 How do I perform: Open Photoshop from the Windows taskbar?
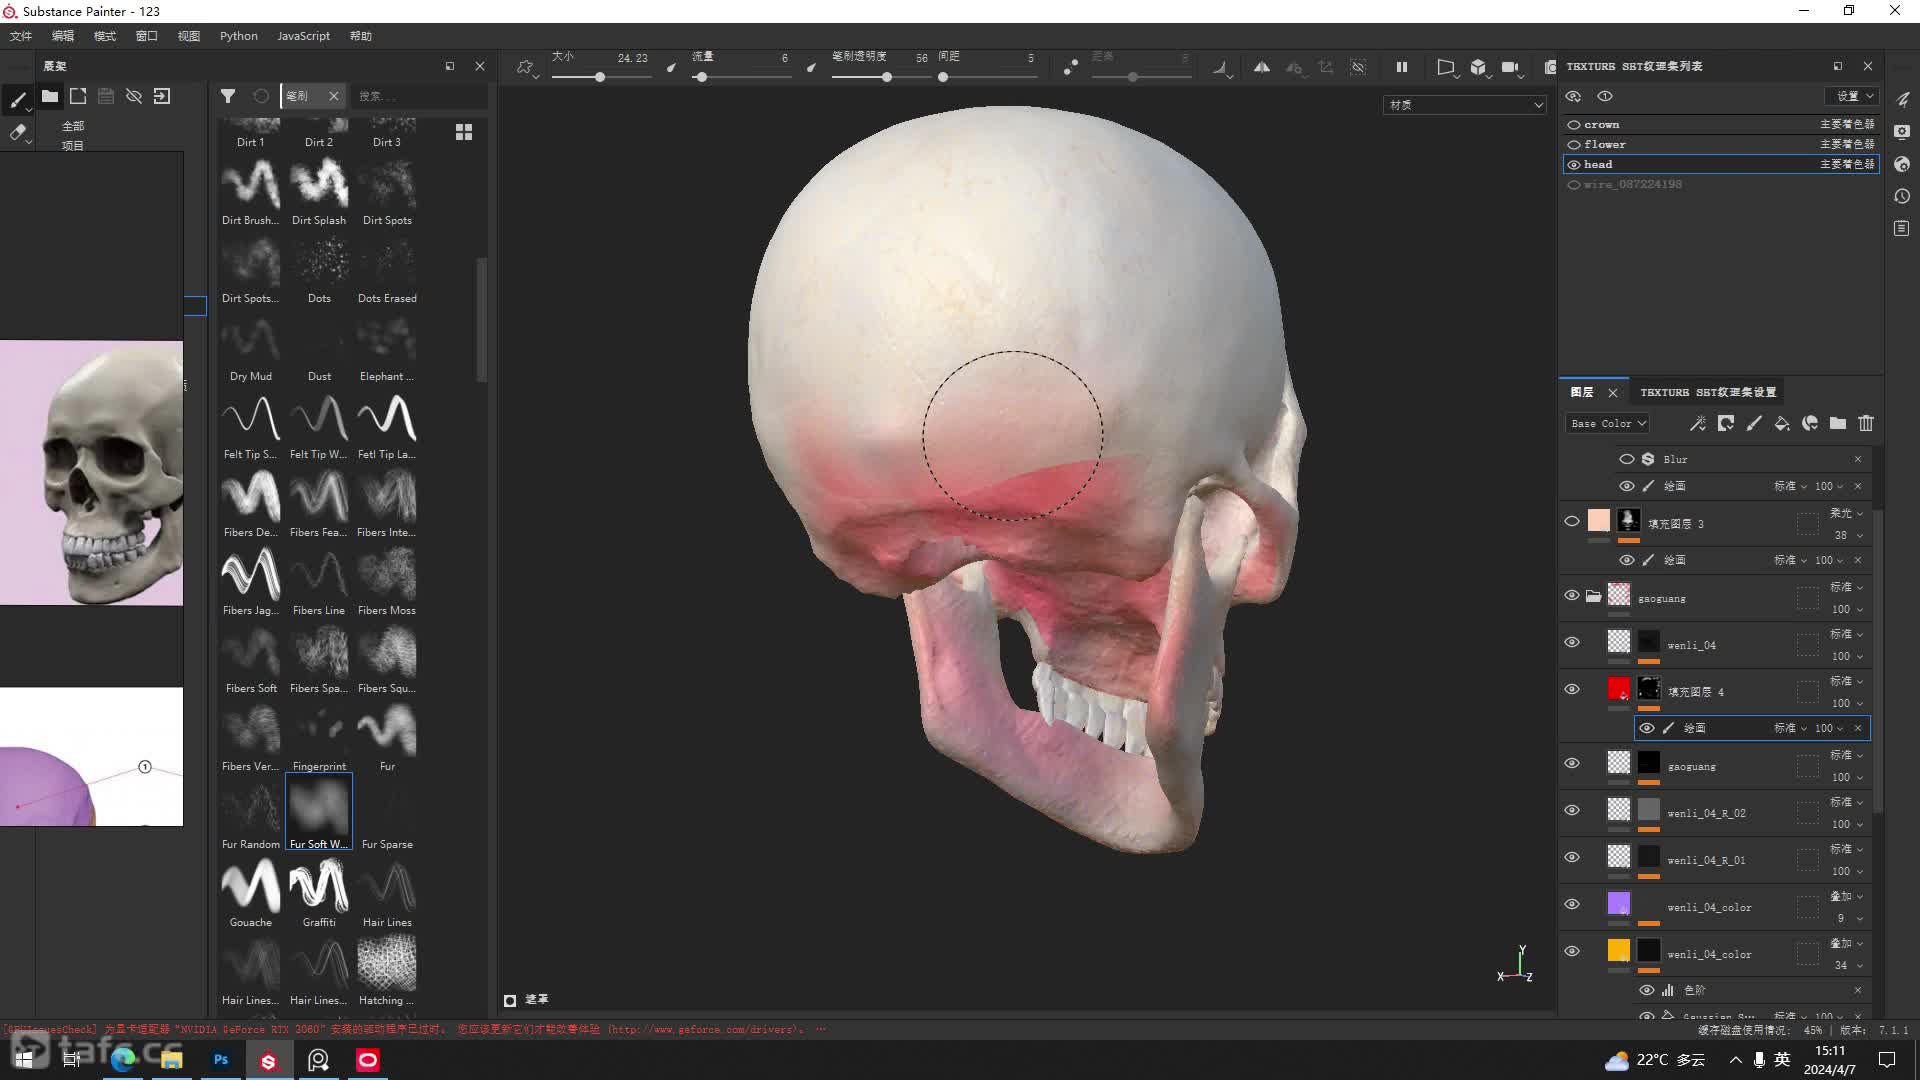pos(221,1060)
